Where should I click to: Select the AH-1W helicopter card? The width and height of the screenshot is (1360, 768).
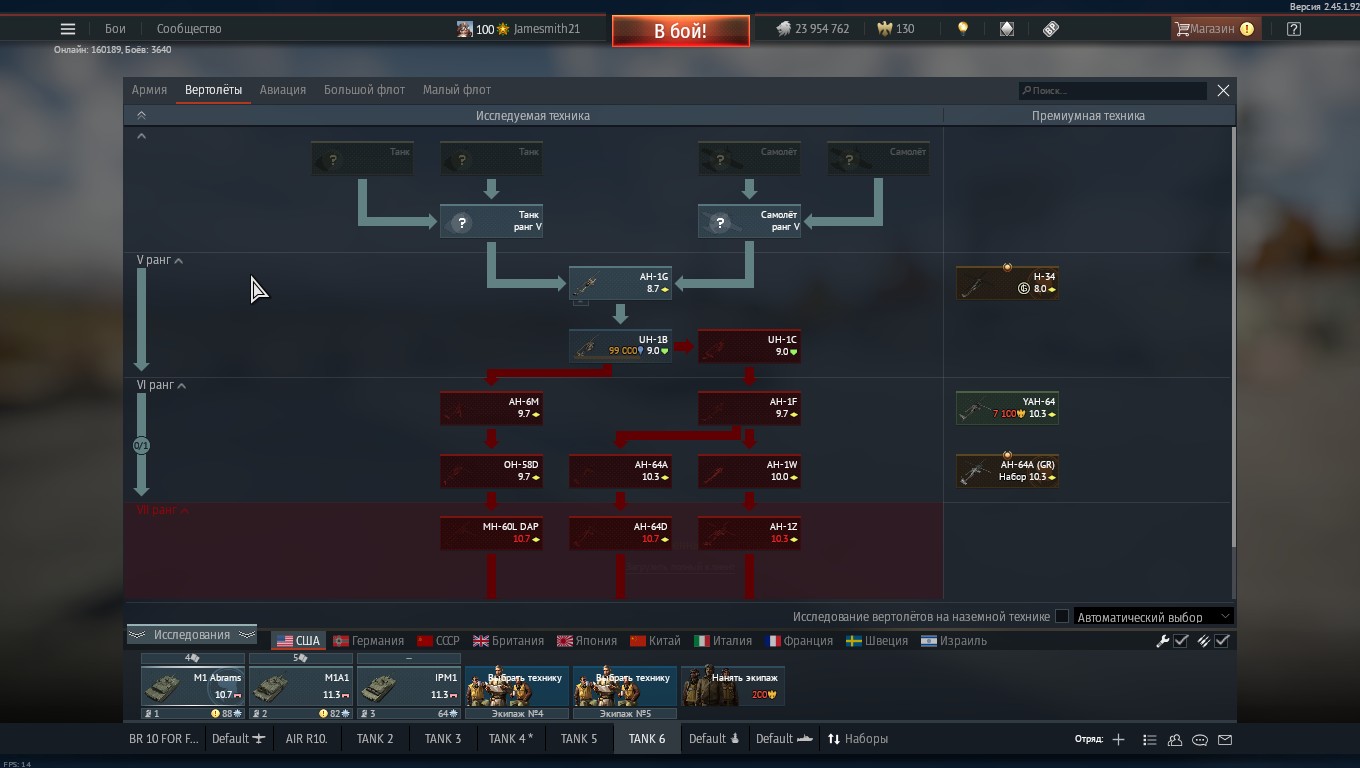[x=749, y=471]
